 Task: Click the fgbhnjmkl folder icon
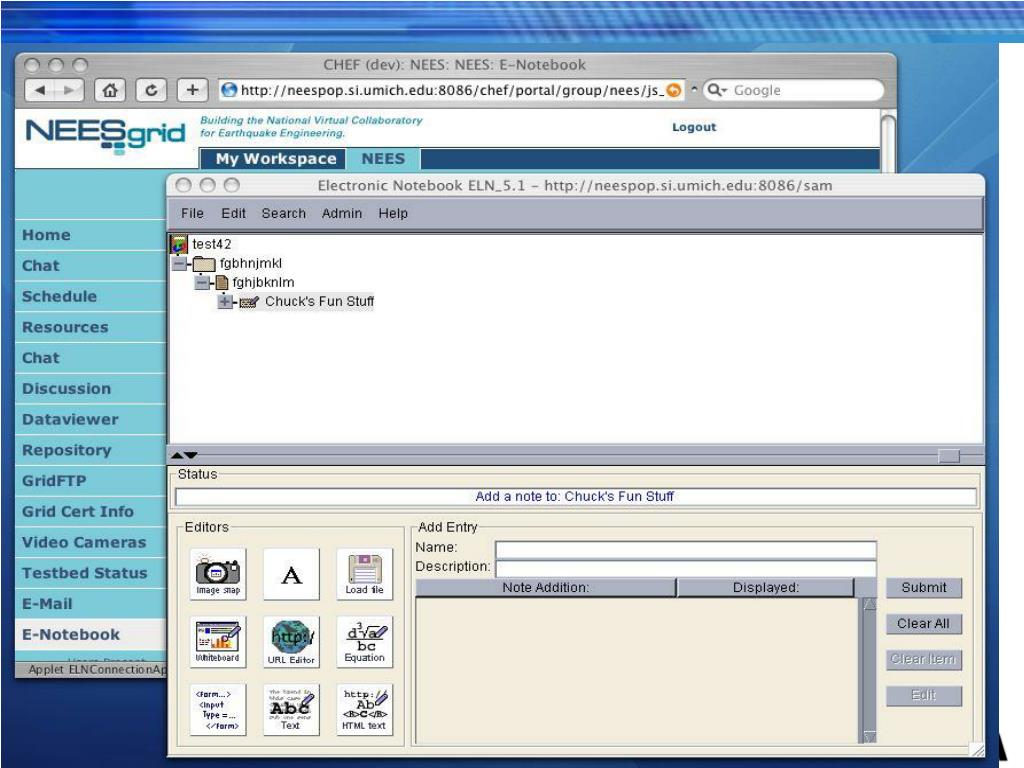tap(204, 264)
